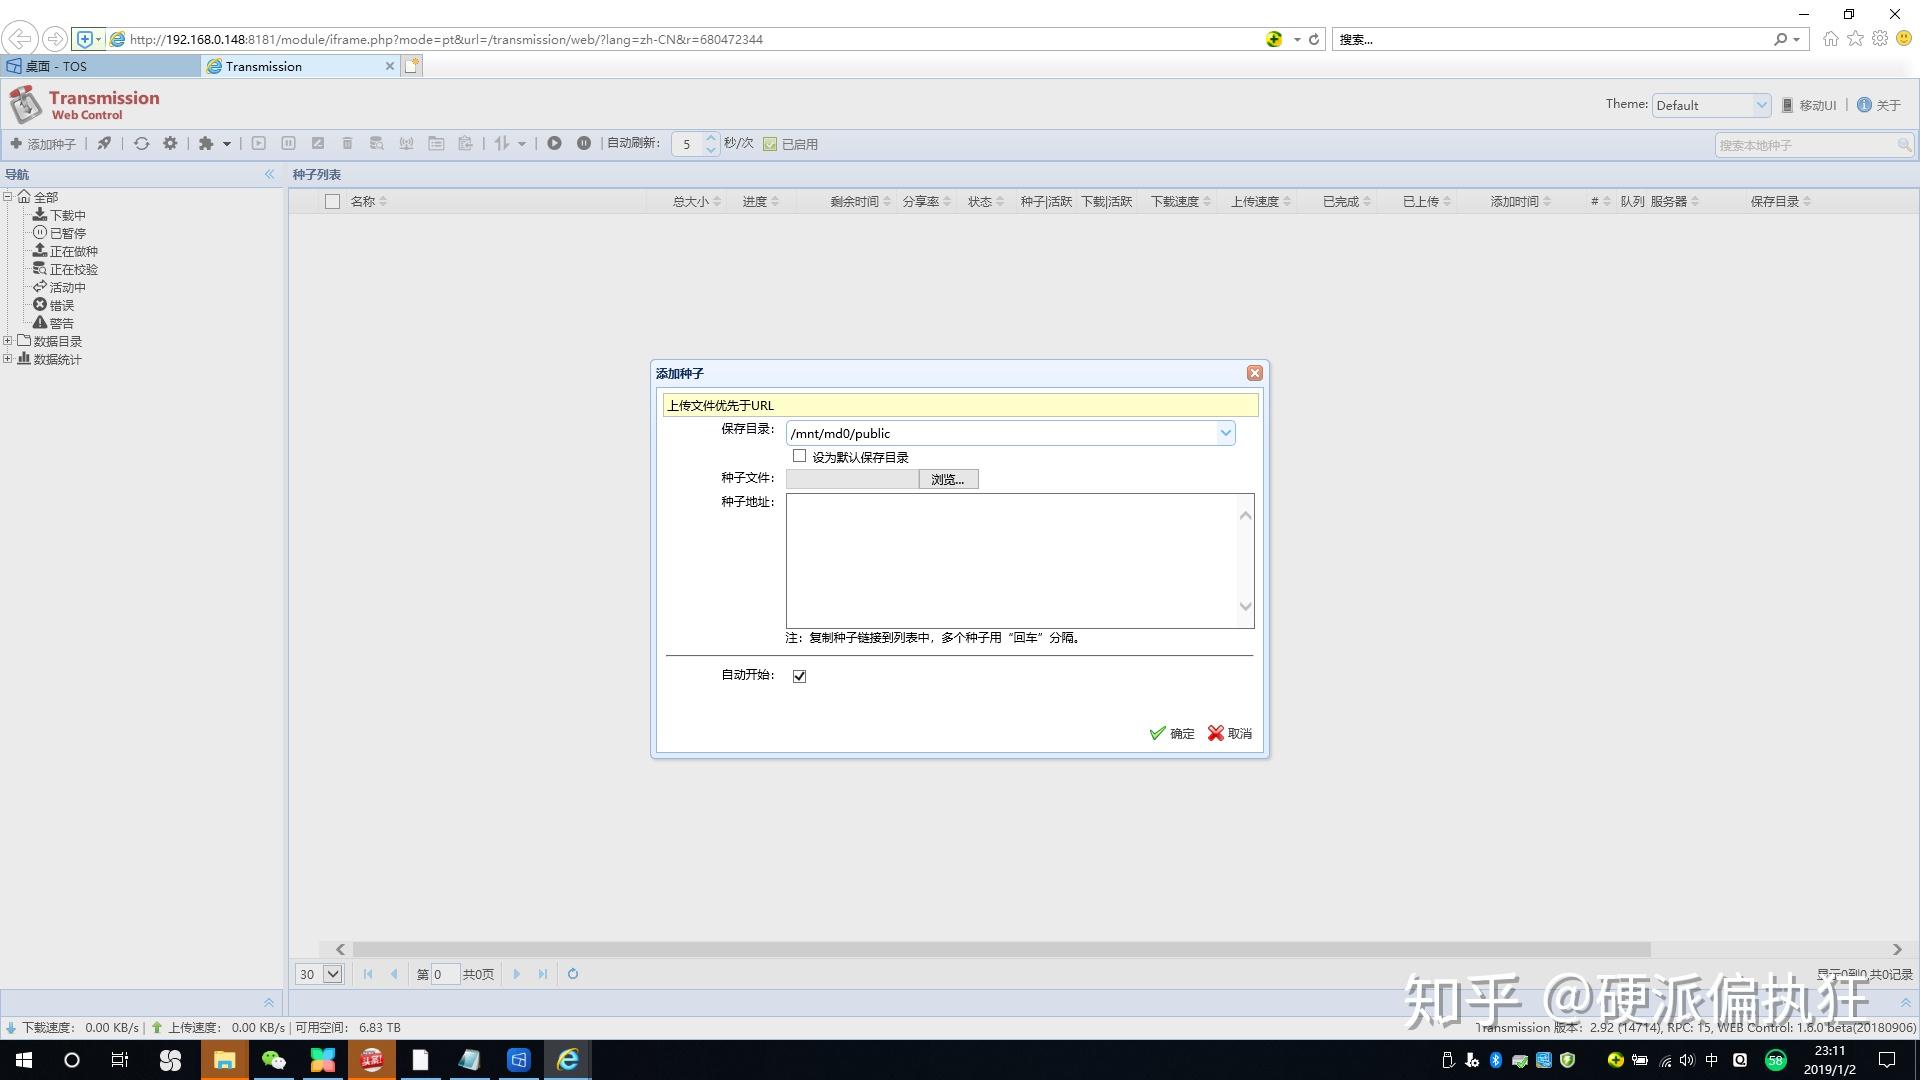Check 设为默认保存目录 checkbox

pos(799,456)
